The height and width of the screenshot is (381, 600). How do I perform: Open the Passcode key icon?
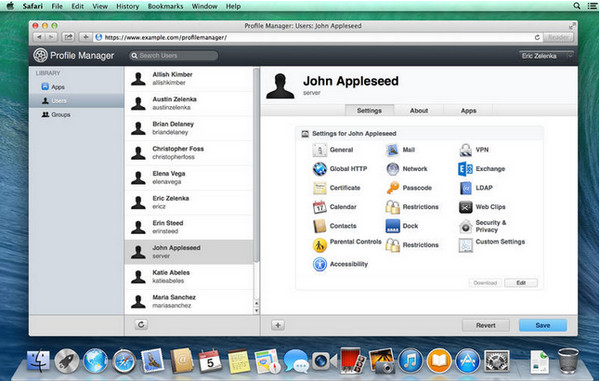click(x=393, y=188)
